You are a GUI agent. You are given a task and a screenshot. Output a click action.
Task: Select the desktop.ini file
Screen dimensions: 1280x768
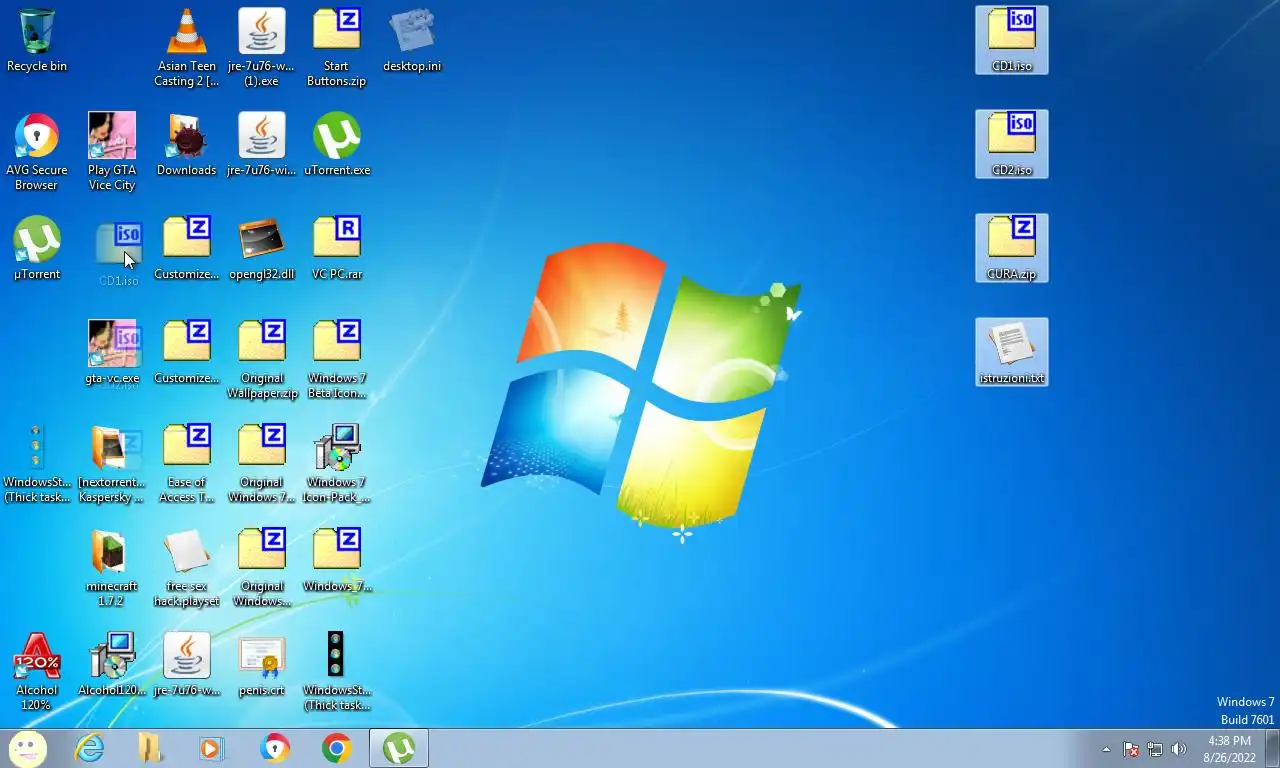[412, 40]
